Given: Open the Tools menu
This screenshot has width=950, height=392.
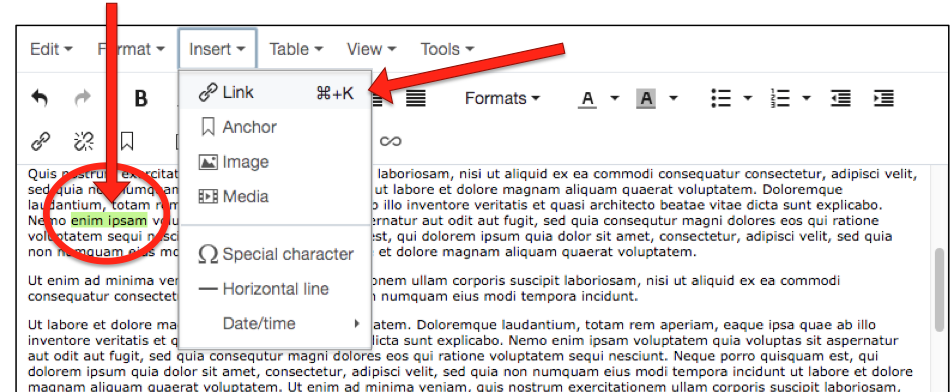Looking at the screenshot, I should pyautogui.click(x=447, y=49).
